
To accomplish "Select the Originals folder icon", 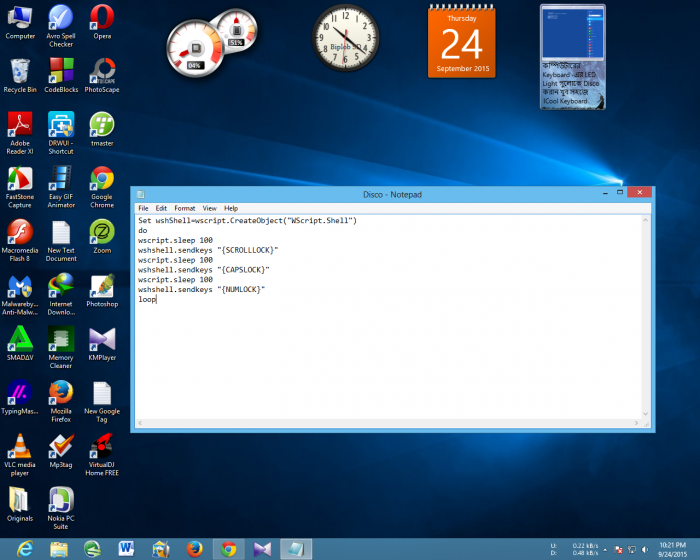I will tap(20, 505).
